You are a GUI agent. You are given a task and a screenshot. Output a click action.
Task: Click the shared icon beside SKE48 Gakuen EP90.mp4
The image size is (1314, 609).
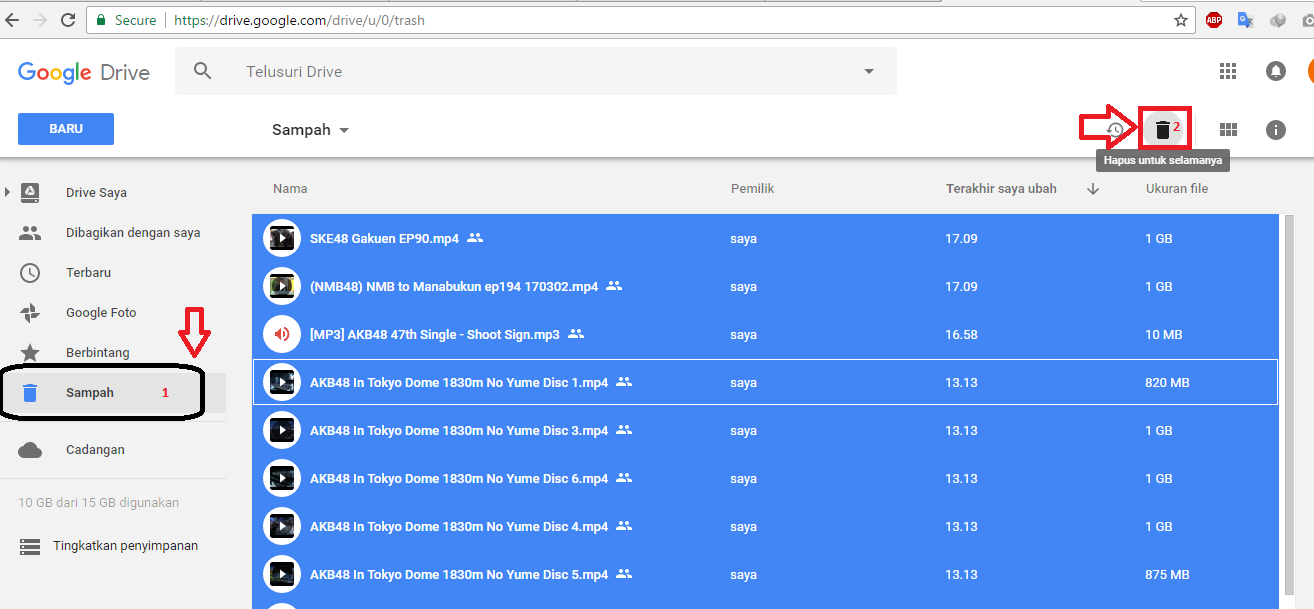coord(475,238)
